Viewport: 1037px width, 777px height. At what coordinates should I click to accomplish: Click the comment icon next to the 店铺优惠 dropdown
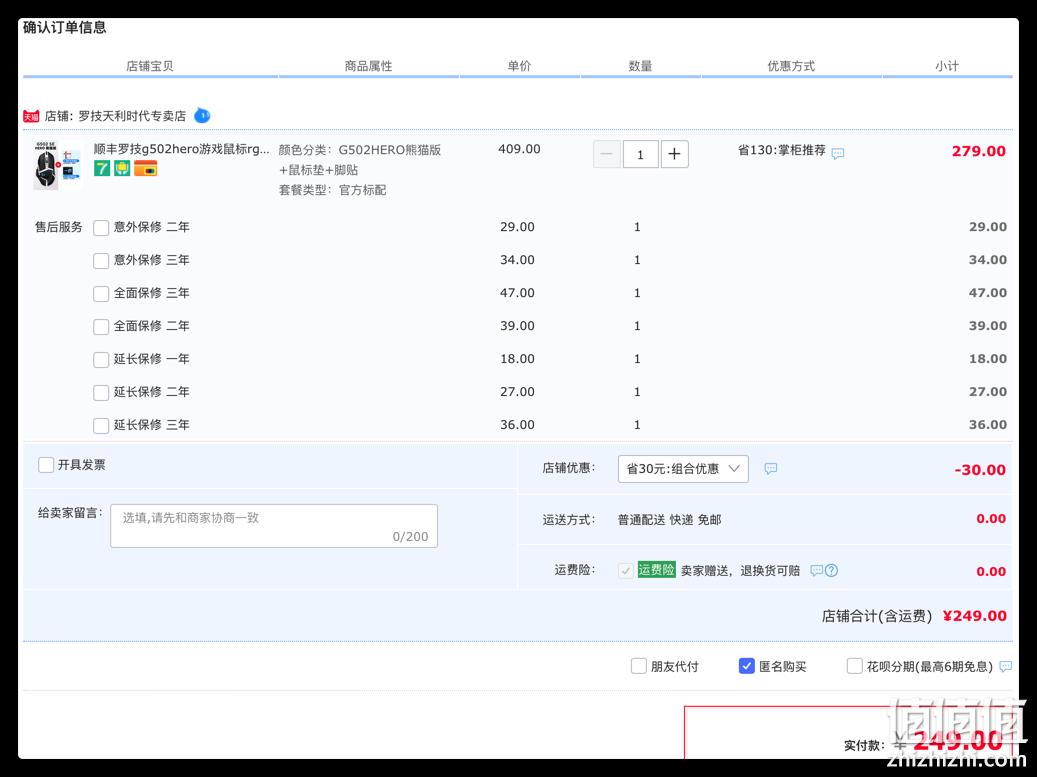tap(770, 469)
